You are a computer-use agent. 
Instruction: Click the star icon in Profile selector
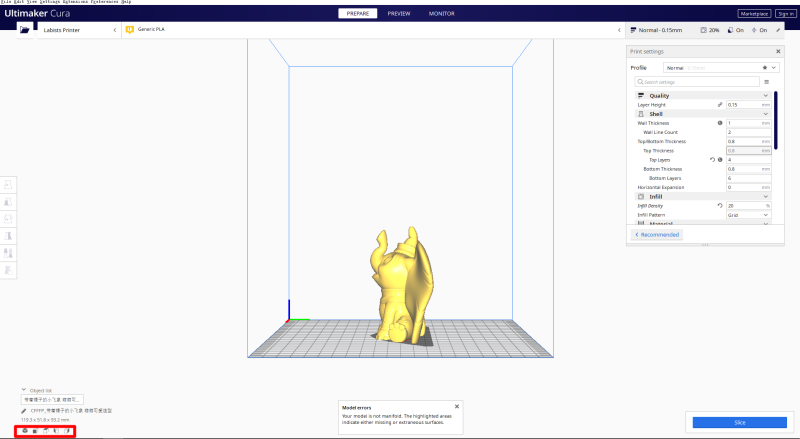click(765, 67)
